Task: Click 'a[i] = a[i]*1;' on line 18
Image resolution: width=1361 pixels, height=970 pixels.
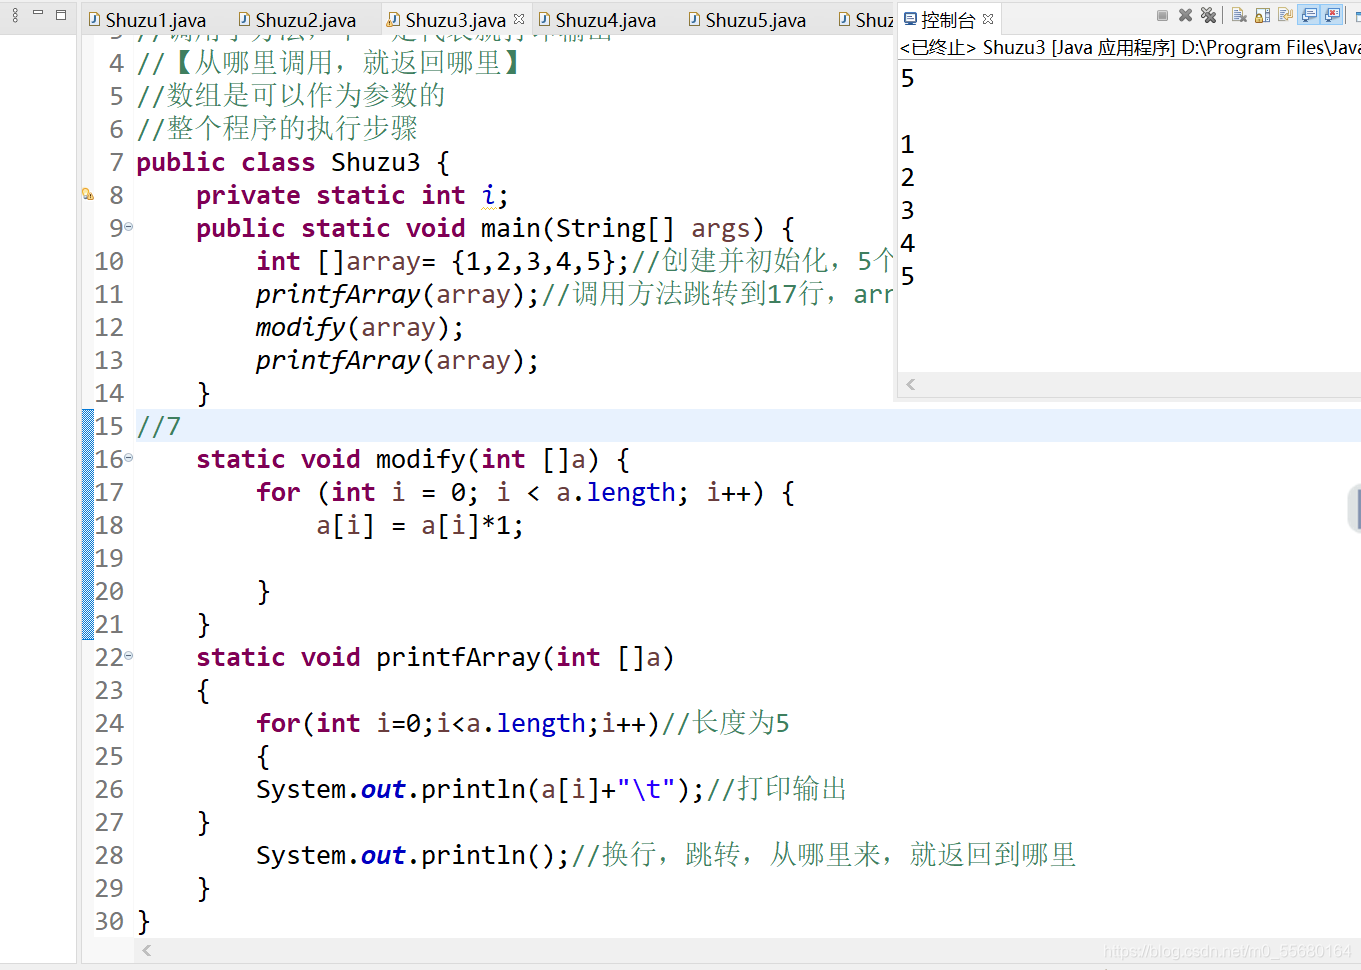Action: [x=420, y=525]
